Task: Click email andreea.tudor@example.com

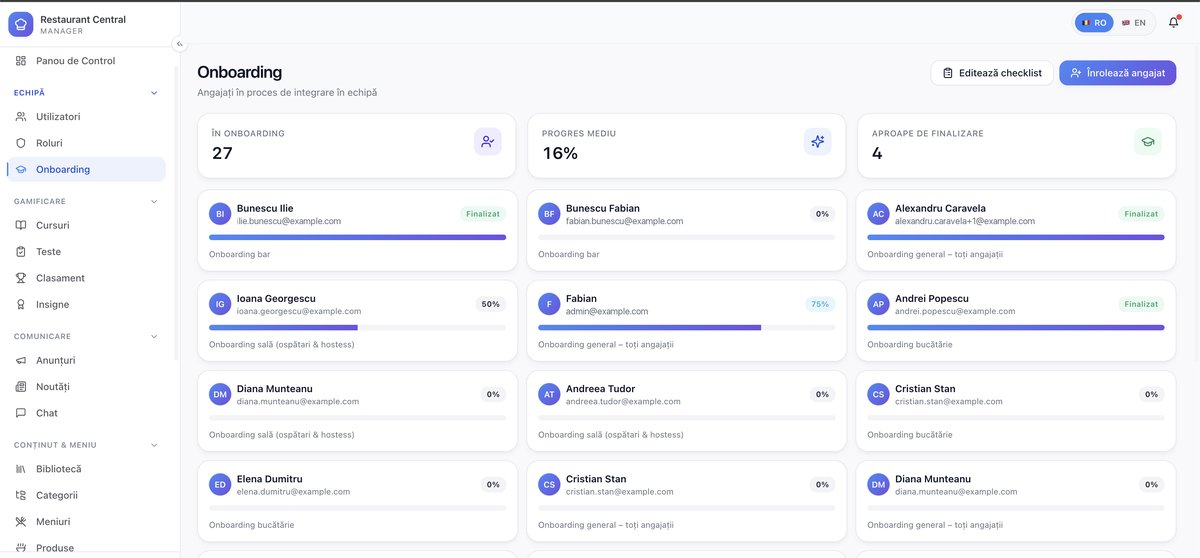Action: pyautogui.click(x=623, y=401)
